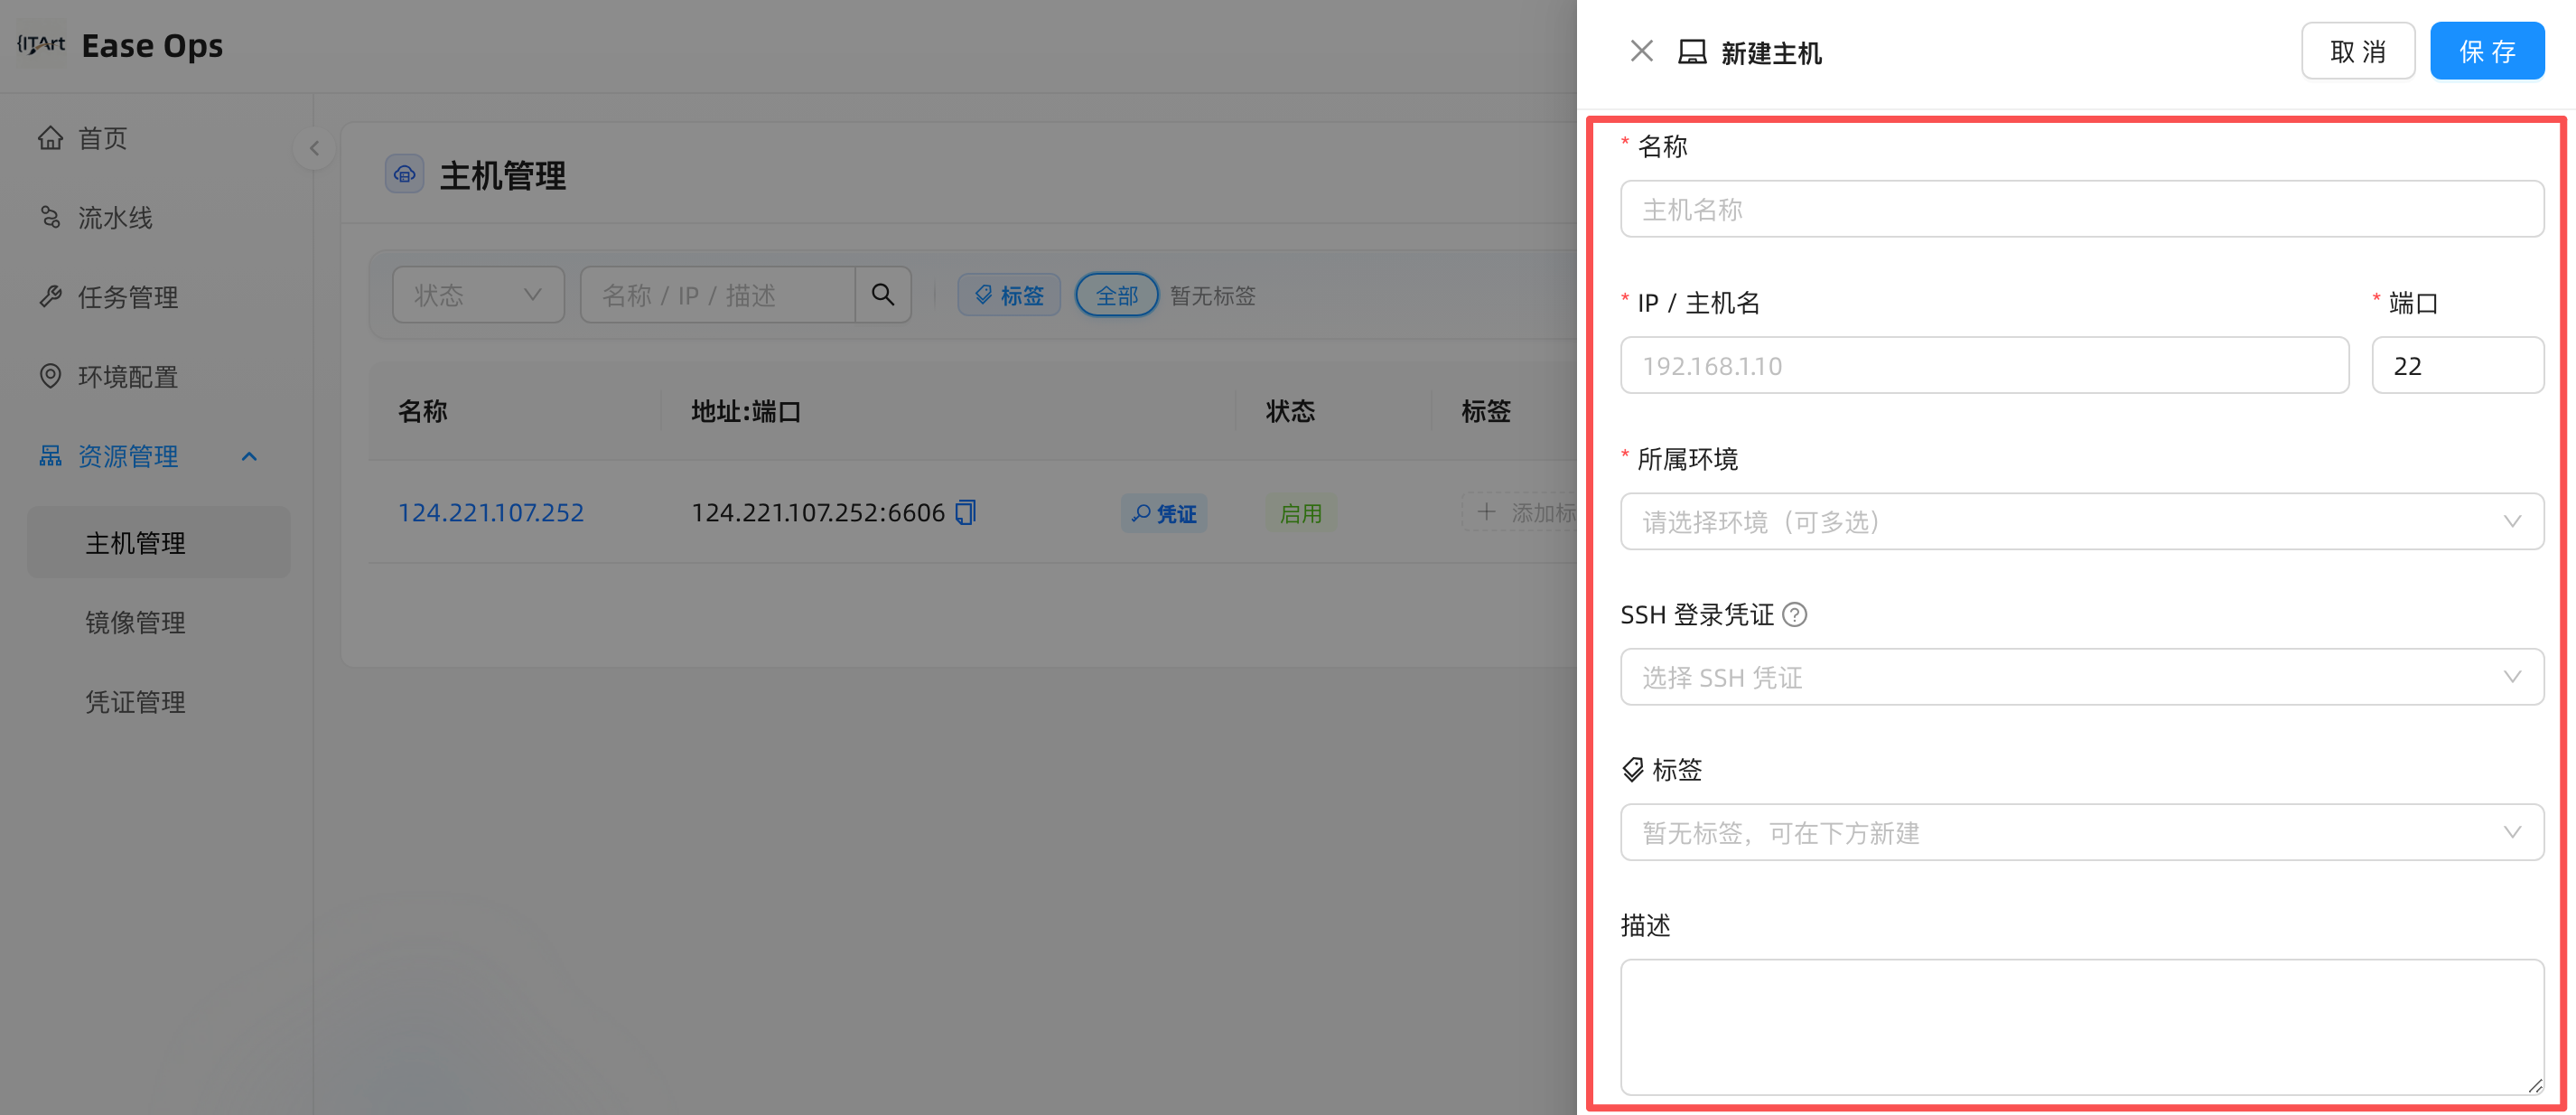
Task: Focus the 主机名称 name input
Action: point(2082,209)
